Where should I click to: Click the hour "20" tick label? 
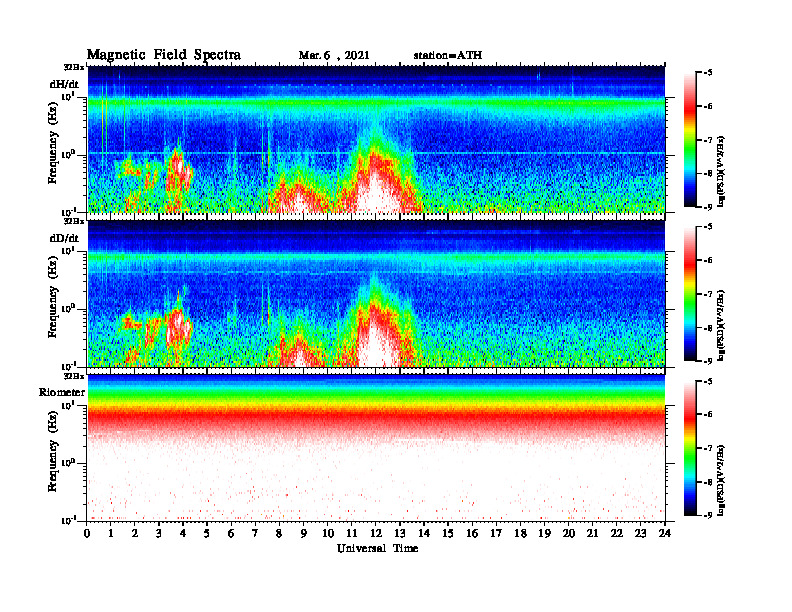568,533
